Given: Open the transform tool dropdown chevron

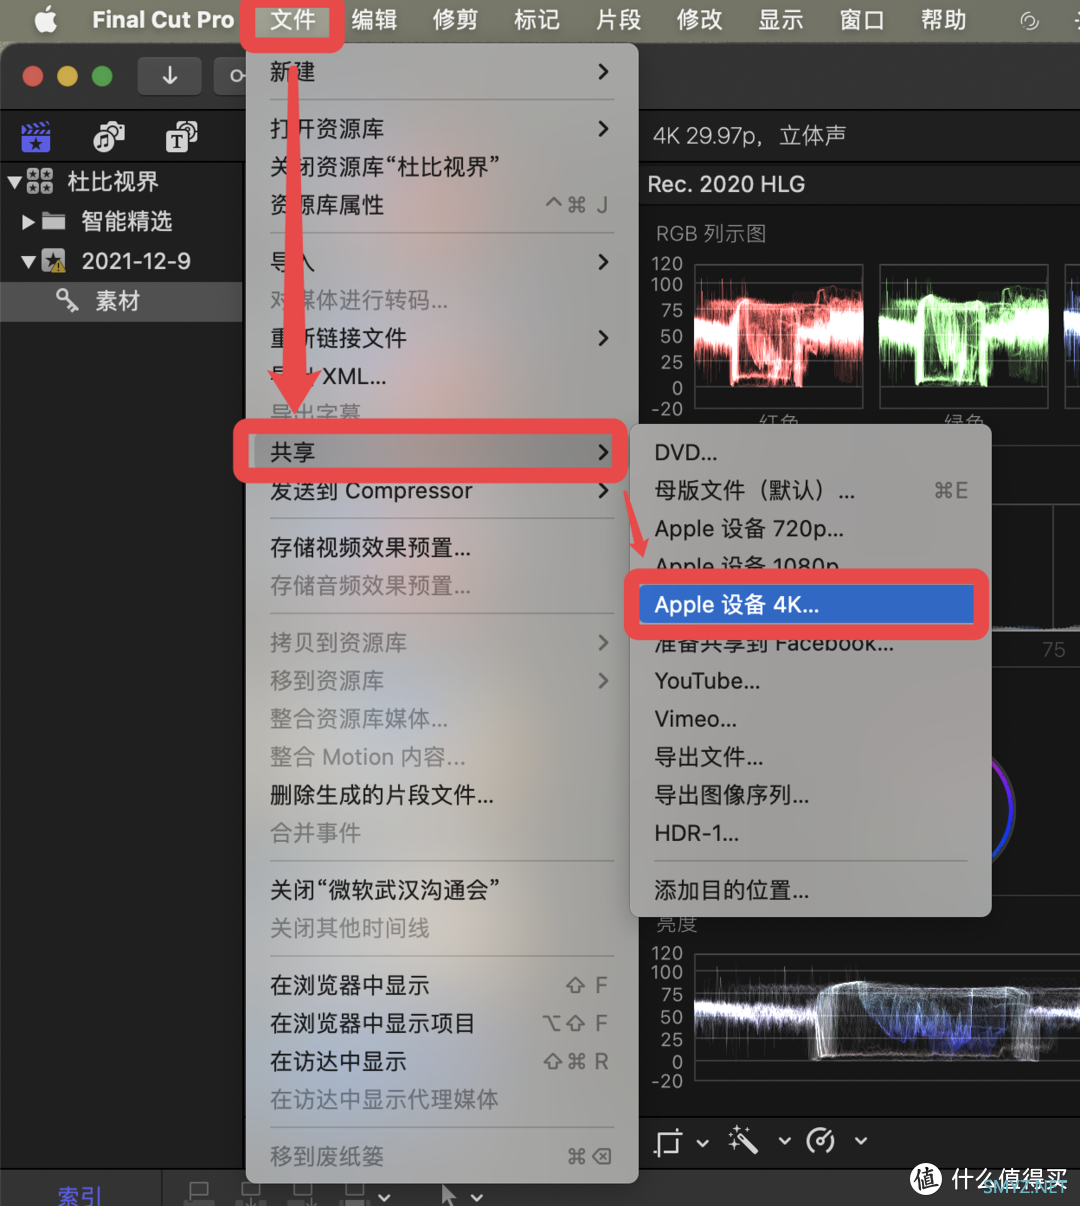Looking at the screenshot, I should [703, 1142].
